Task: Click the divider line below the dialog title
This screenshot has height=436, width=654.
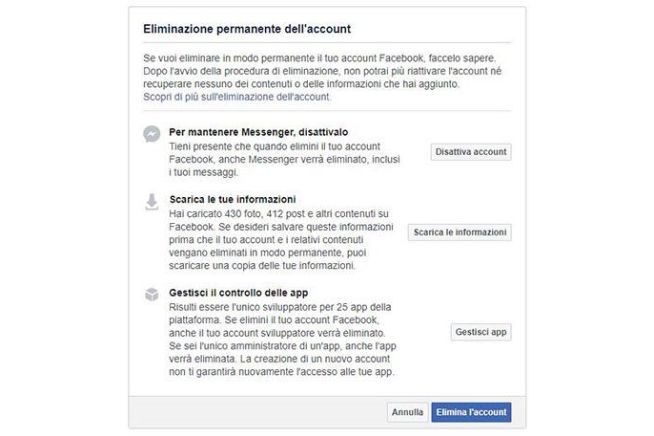Action: click(327, 43)
